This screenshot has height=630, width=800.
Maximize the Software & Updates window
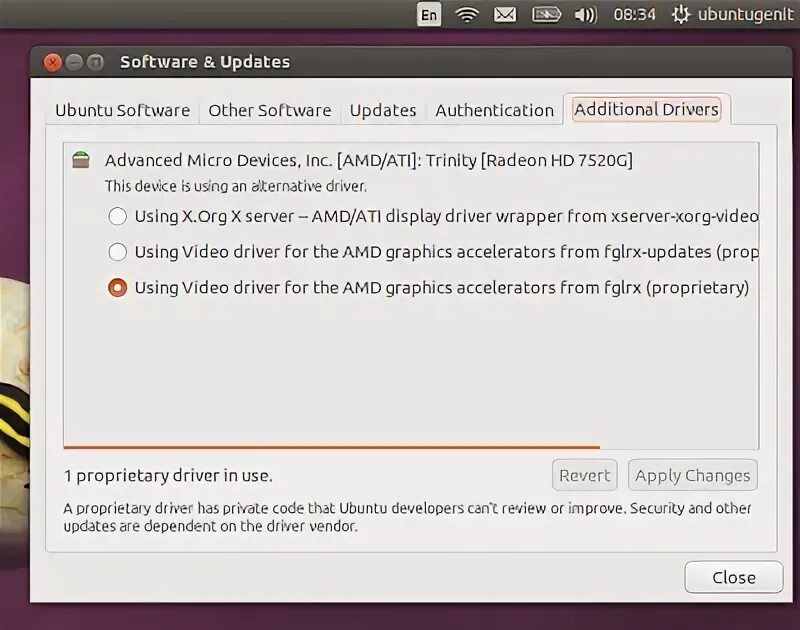pyautogui.click(x=95, y=62)
